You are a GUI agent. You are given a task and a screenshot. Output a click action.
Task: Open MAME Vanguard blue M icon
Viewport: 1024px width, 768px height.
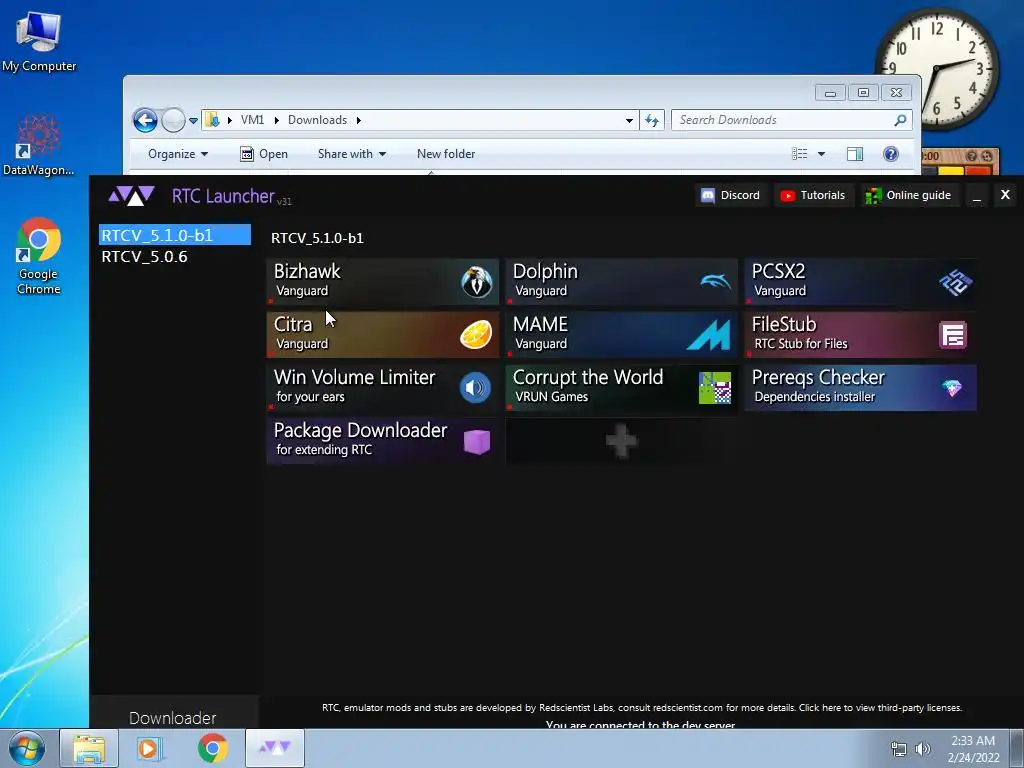tap(709, 335)
